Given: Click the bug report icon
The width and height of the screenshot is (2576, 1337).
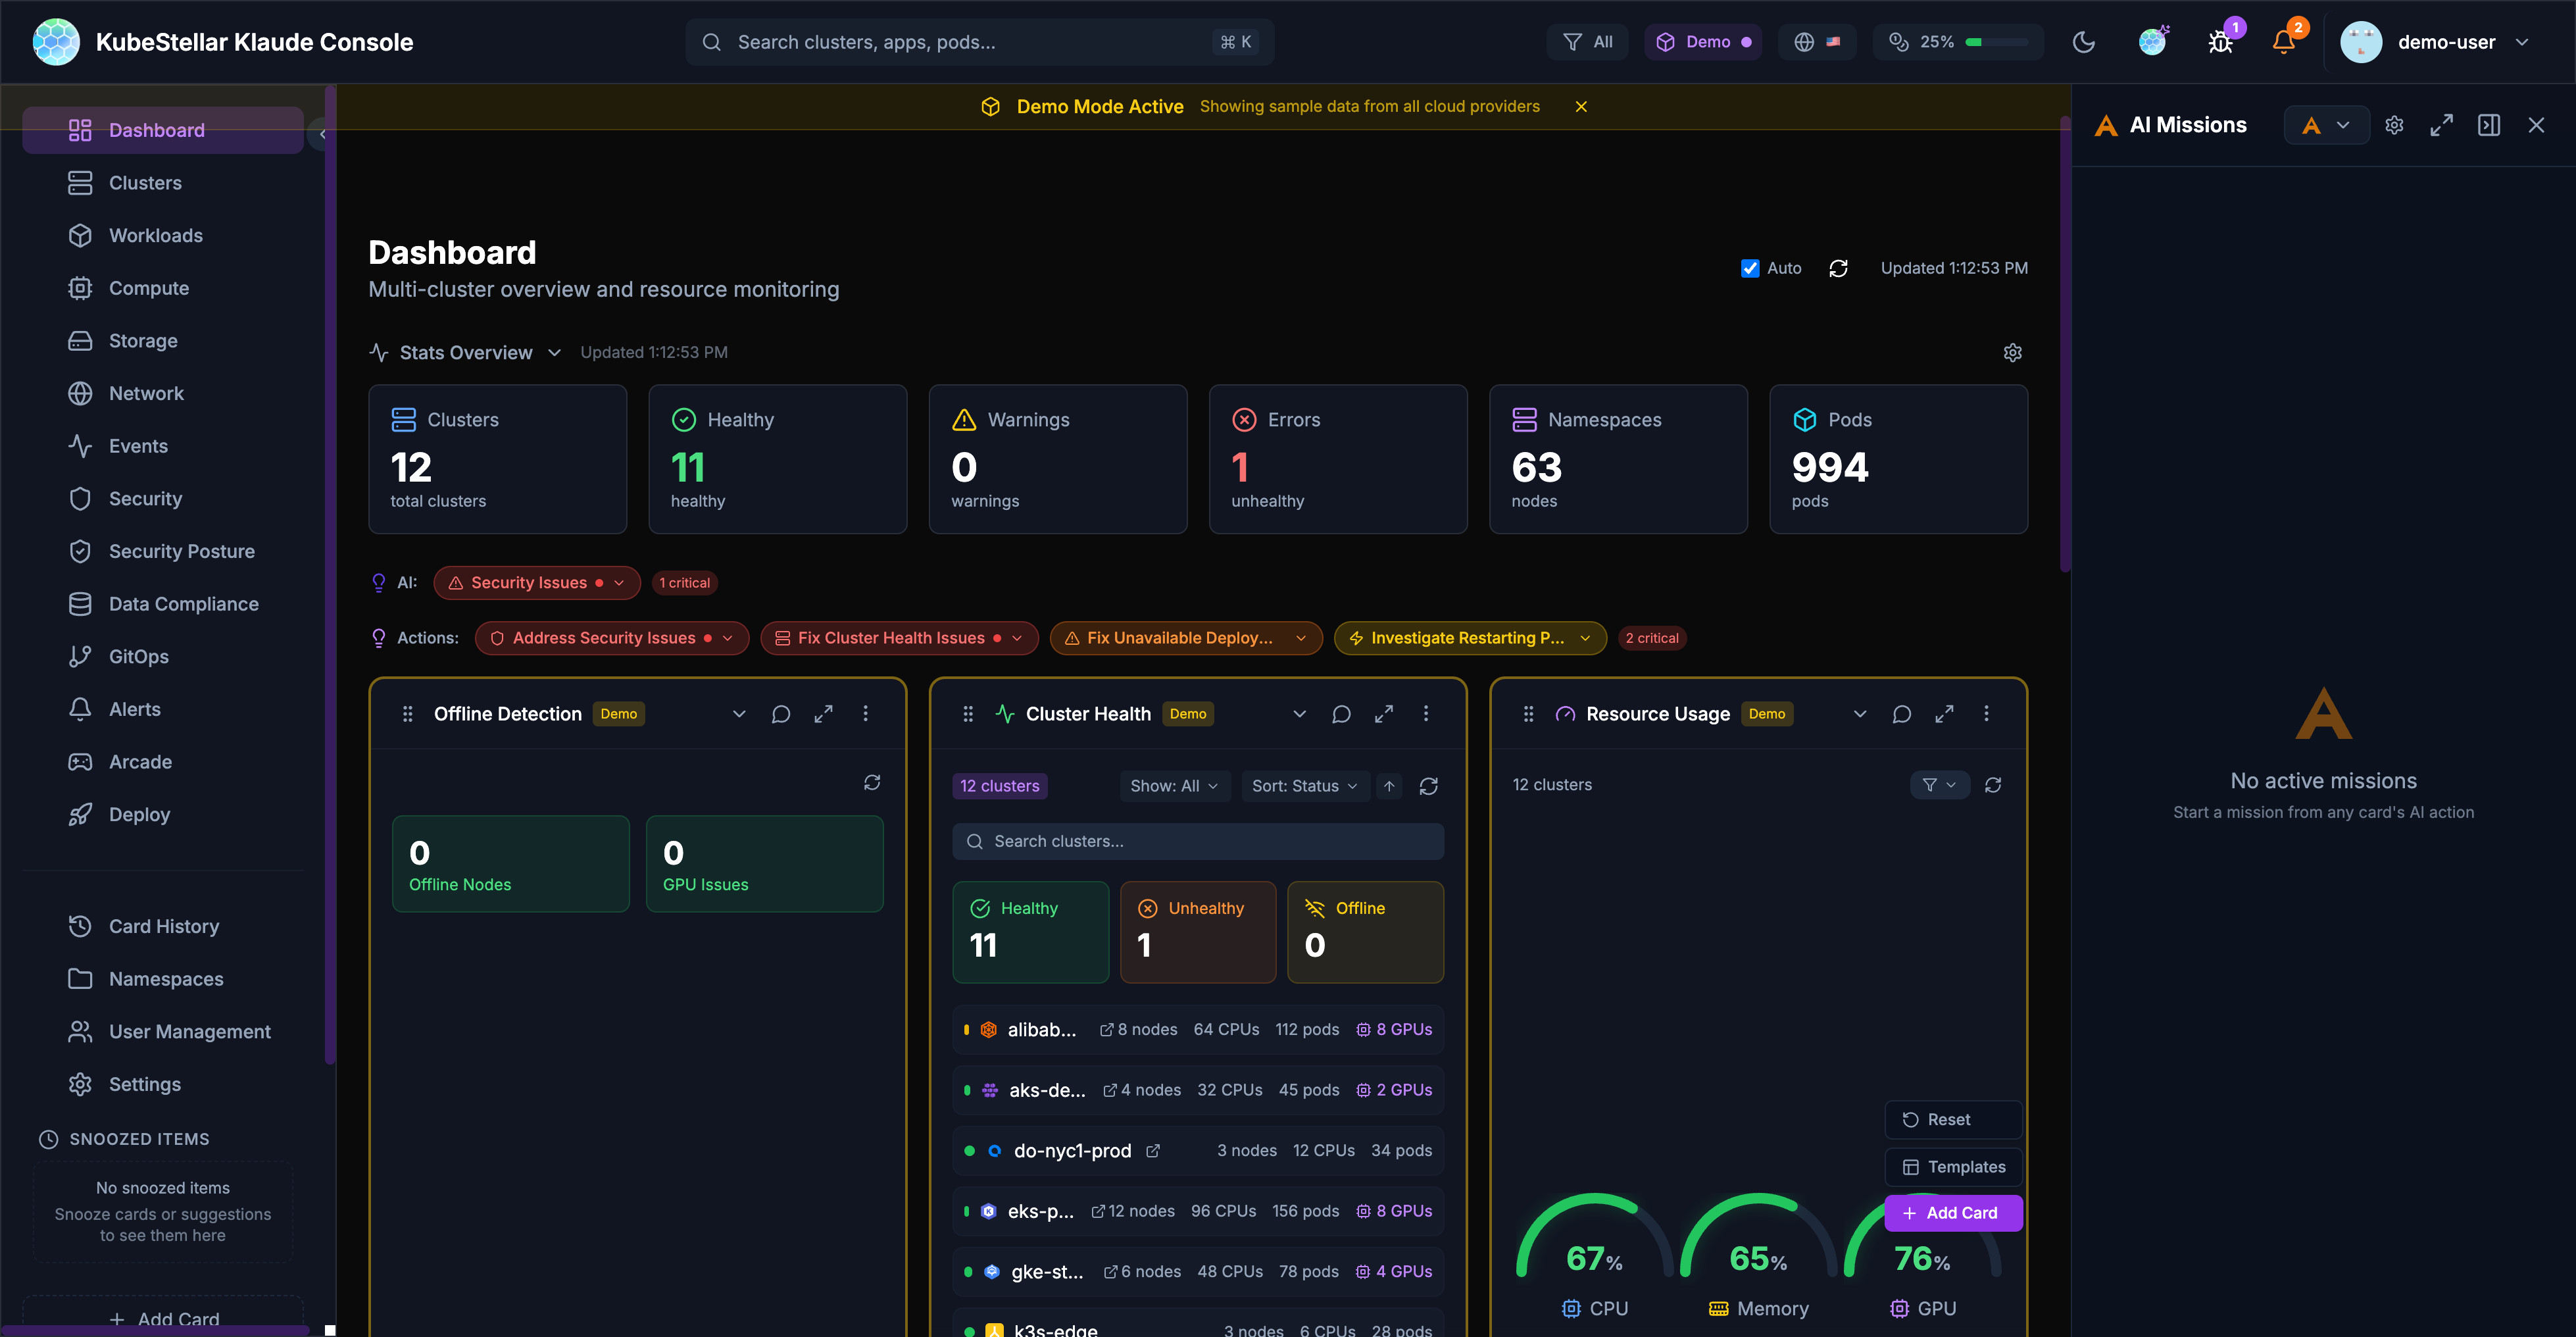Looking at the screenshot, I should pos(2220,42).
